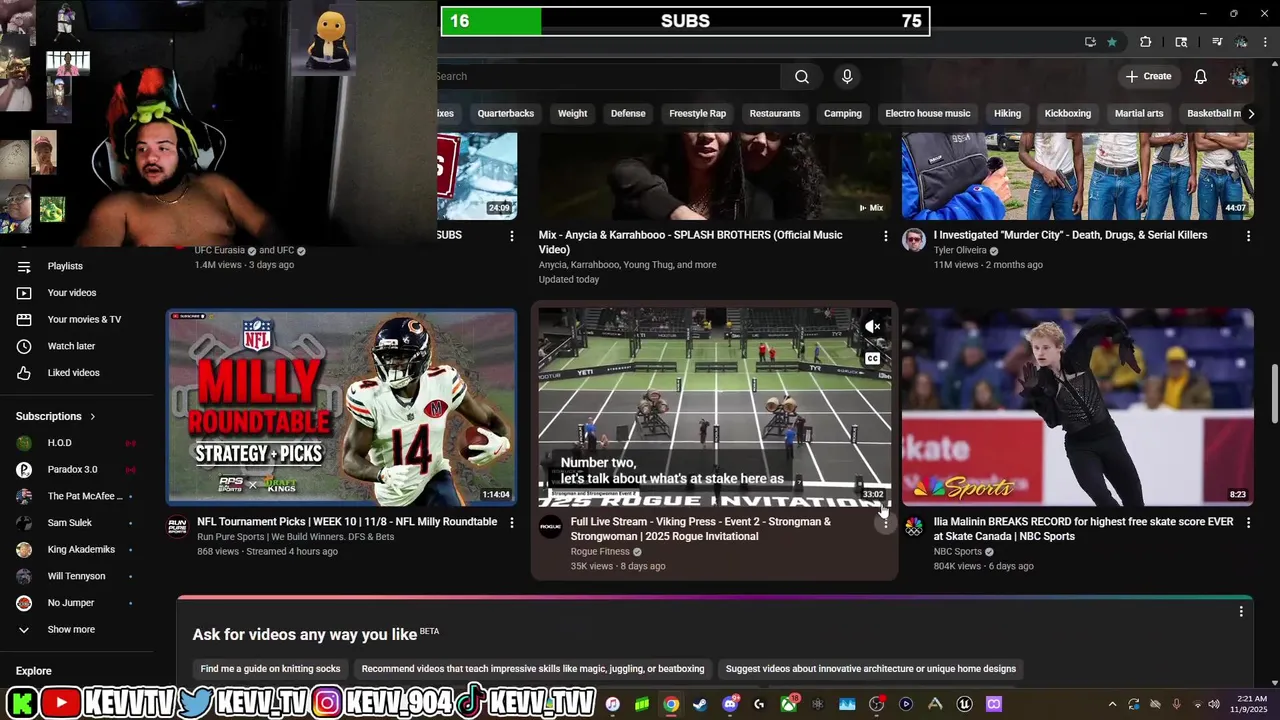Screen dimensions: 1280x720
Task: Open the Chrome profile avatar in the toolbar
Action: click(x=1241, y=42)
